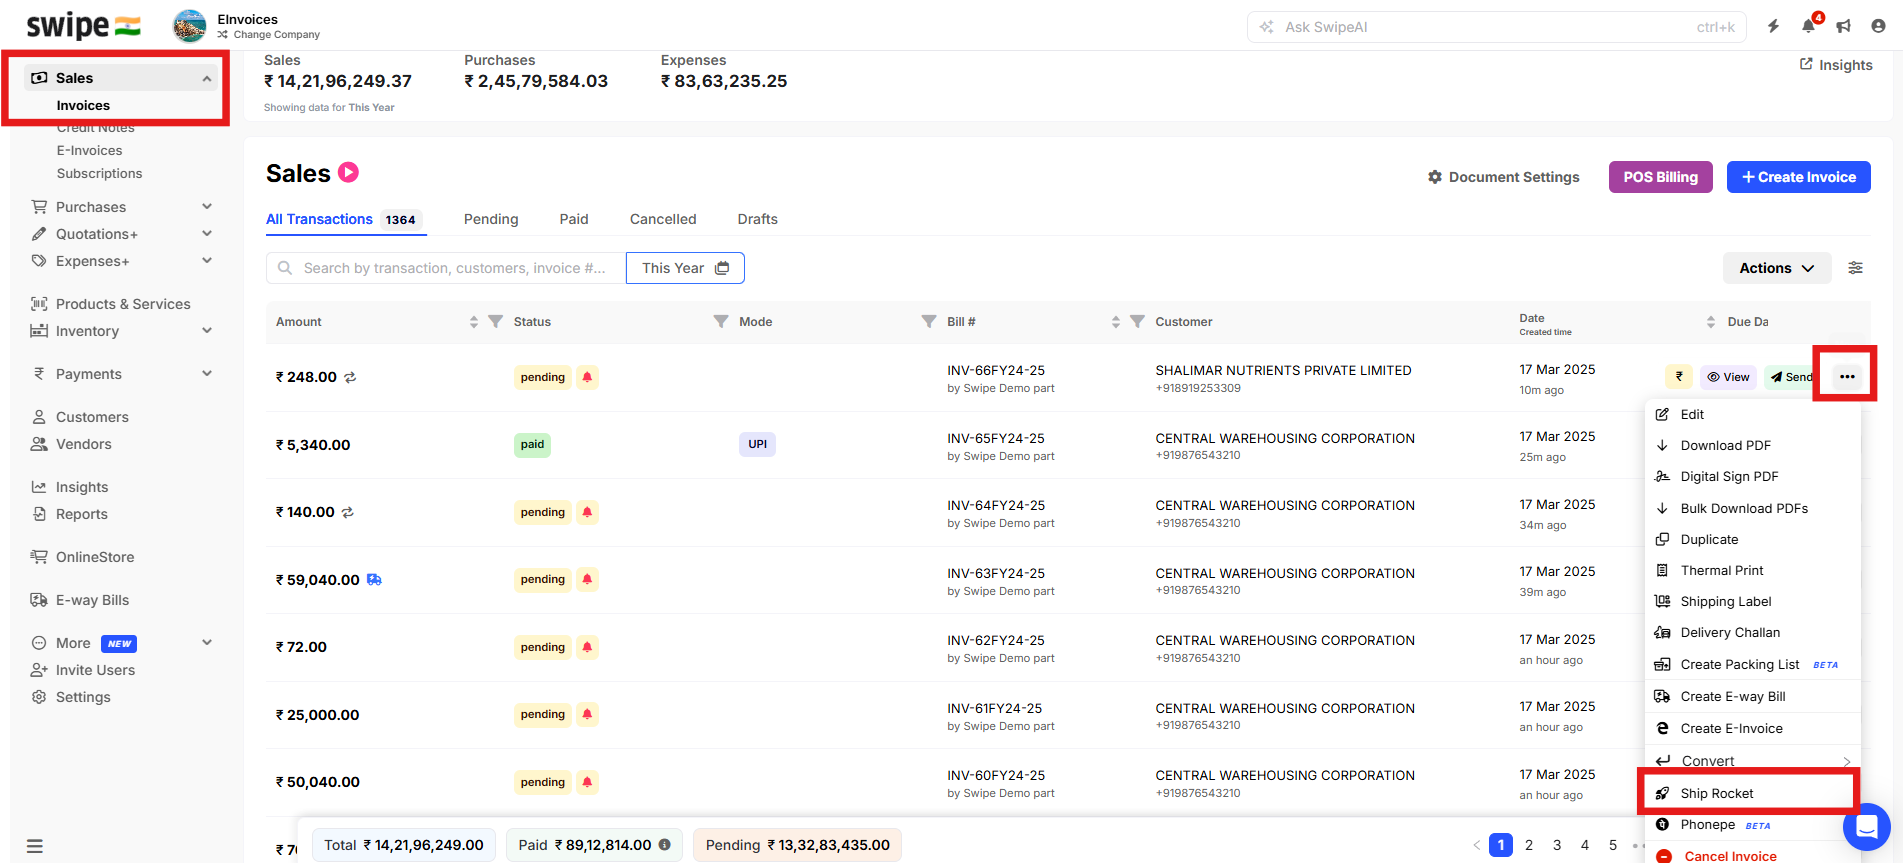Select Ship Rocket from the menu
1903x863 pixels.
(x=1752, y=793)
